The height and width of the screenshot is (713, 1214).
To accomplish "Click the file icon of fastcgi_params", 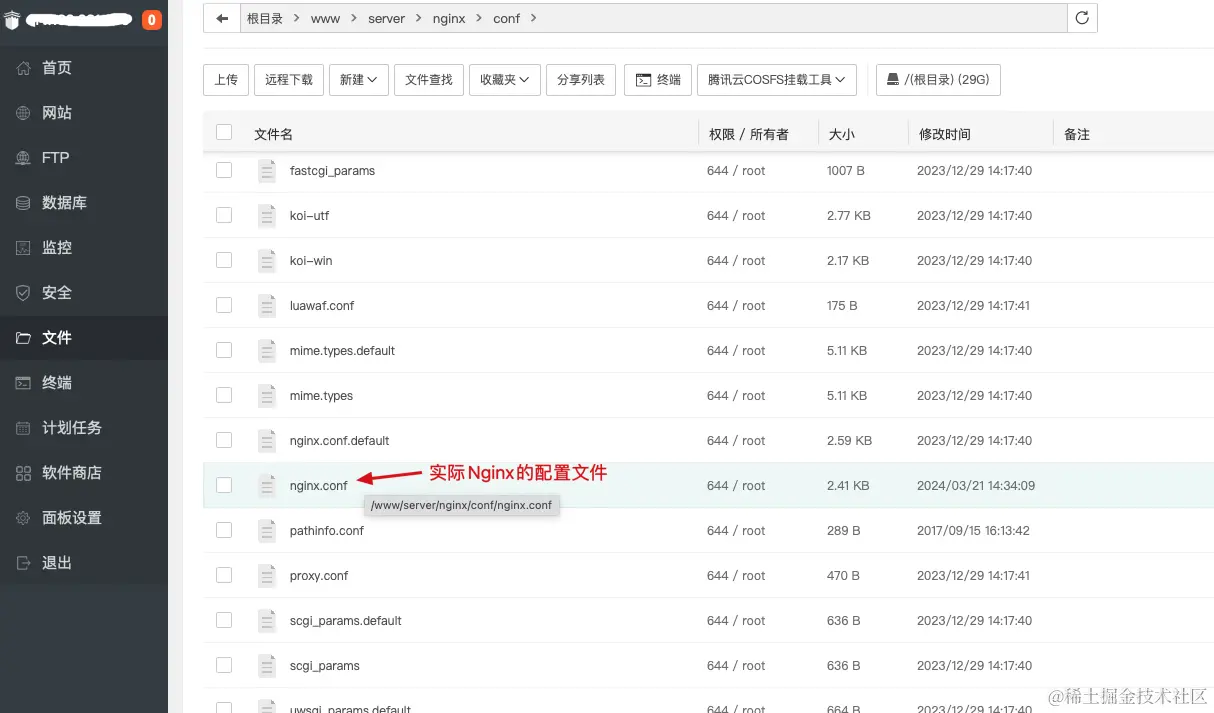I will click(x=267, y=171).
